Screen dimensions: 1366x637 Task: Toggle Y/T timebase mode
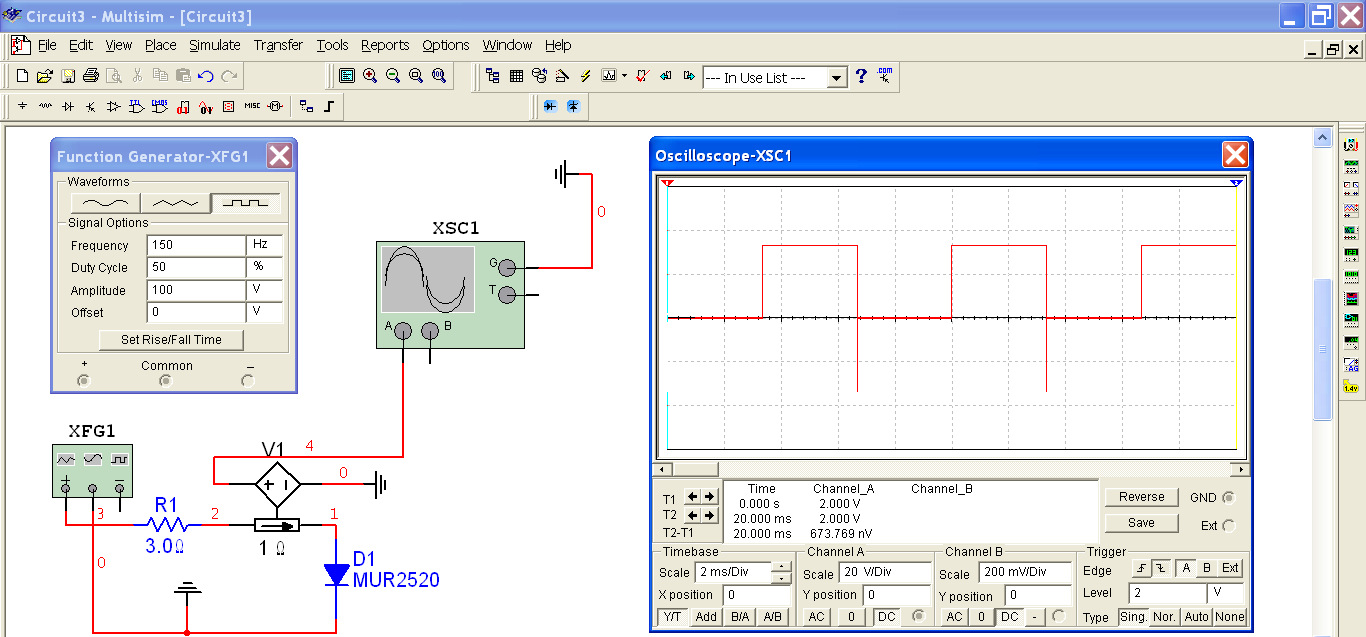click(x=673, y=617)
